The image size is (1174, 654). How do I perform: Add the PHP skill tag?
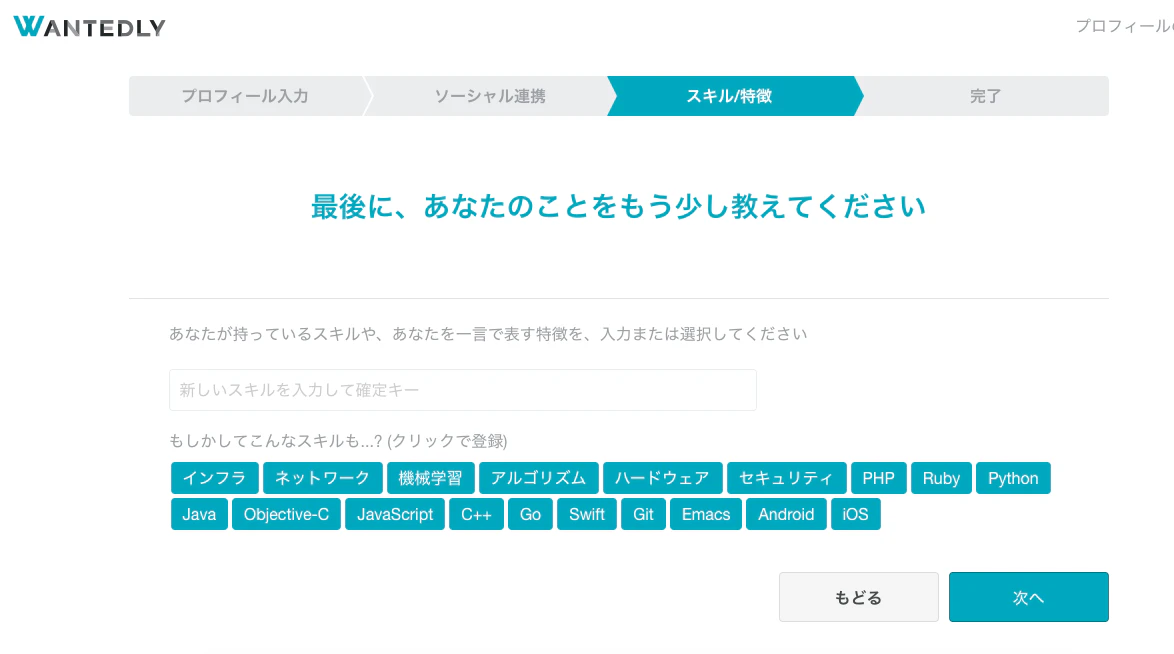pos(878,478)
